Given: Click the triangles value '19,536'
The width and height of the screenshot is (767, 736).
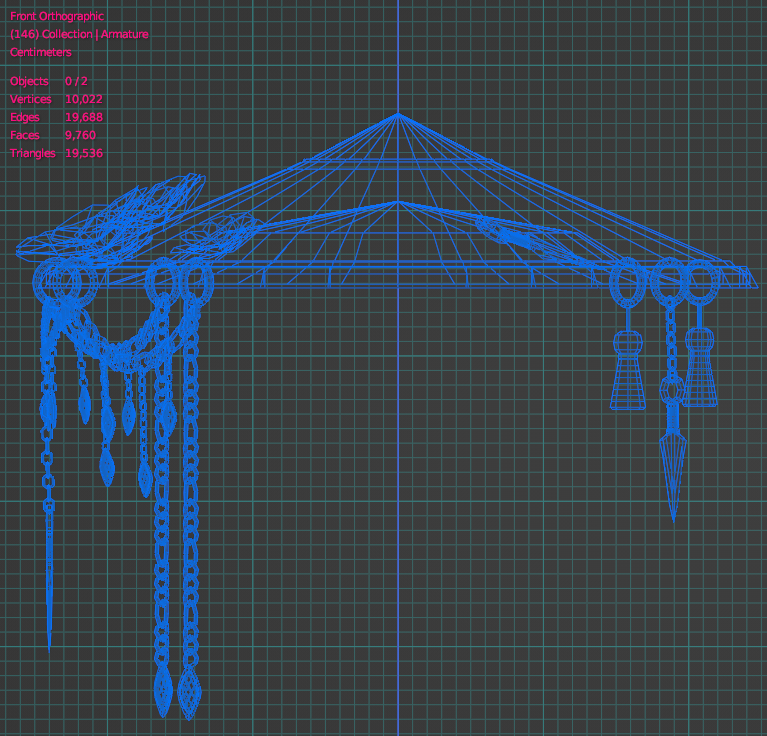Looking at the screenshot, I should pyautogui.click(x=84, y=154).
